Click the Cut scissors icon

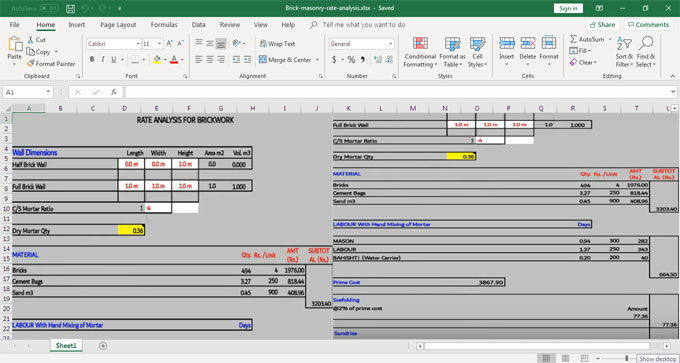[x=30, y=40]
